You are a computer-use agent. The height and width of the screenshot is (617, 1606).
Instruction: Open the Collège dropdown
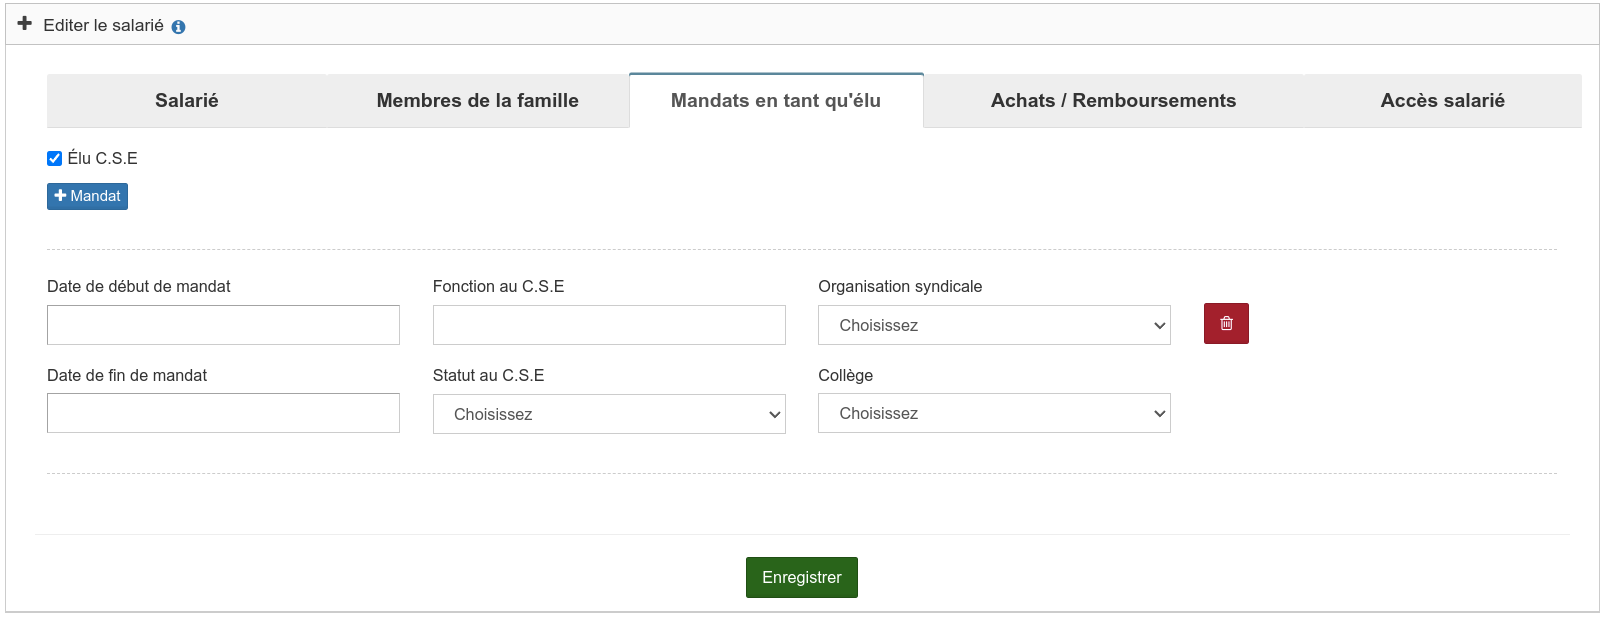pos(994,413)
